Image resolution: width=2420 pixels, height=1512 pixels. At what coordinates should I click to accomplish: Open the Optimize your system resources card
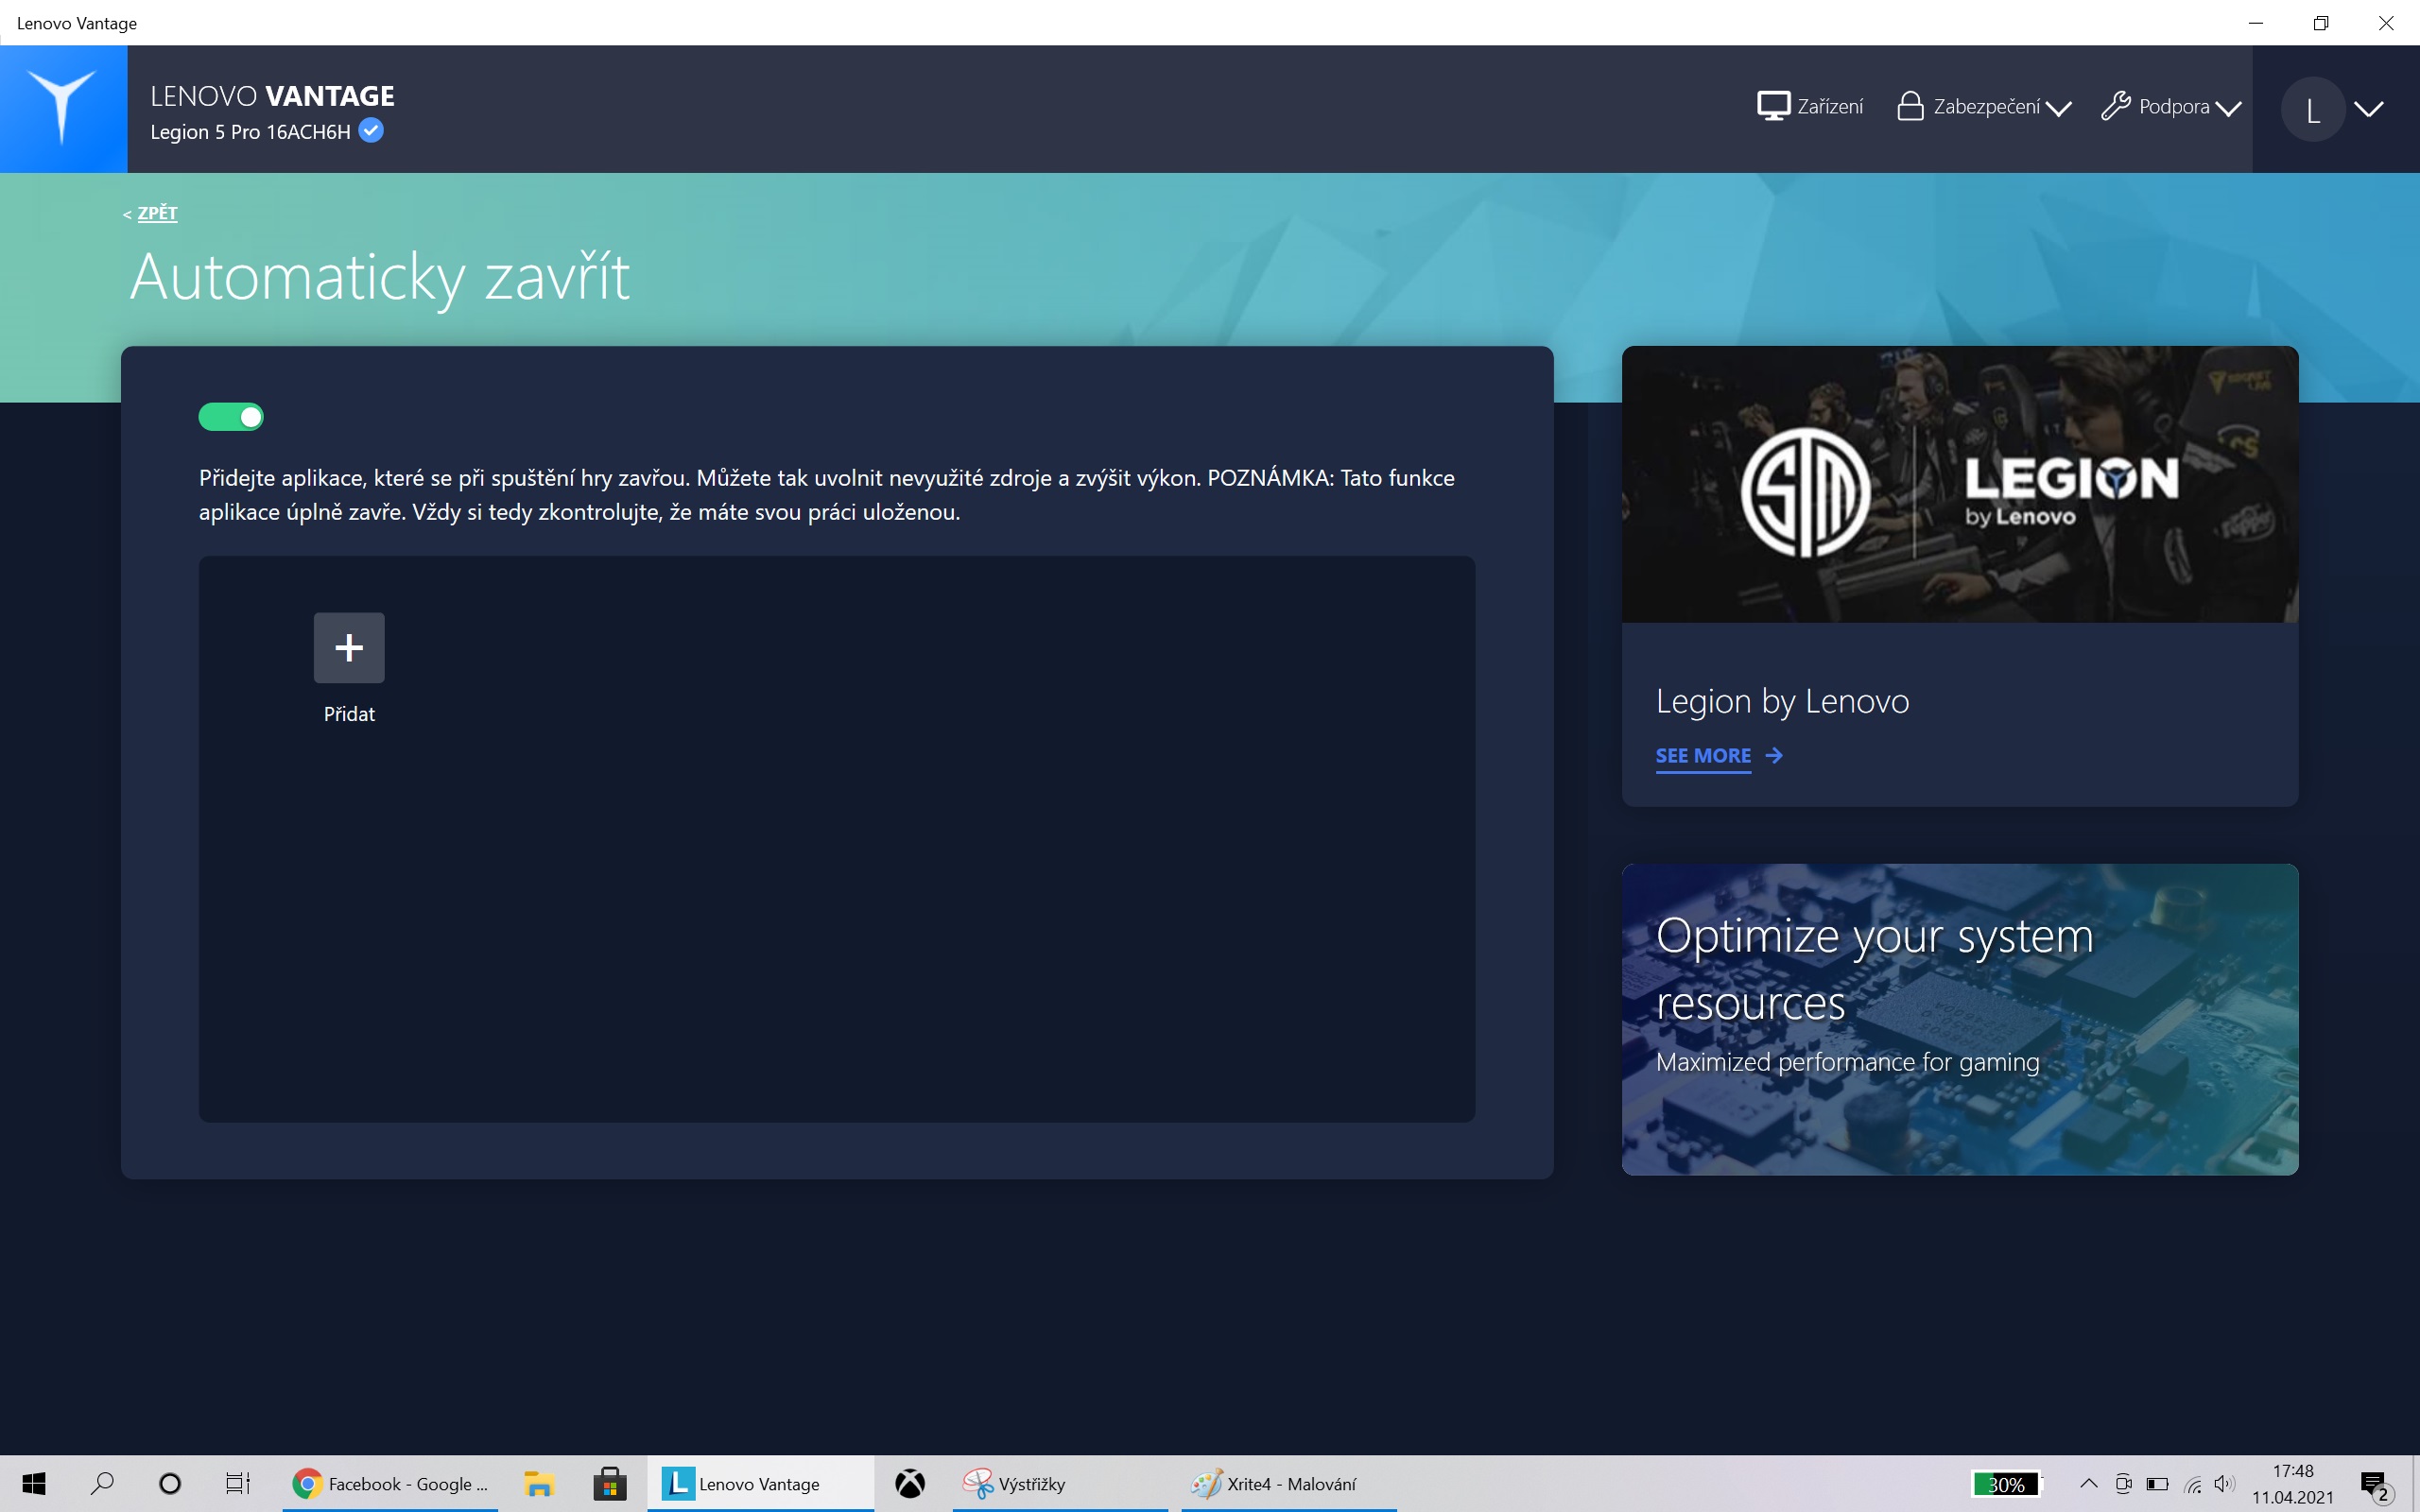tap(1959, 1019)
